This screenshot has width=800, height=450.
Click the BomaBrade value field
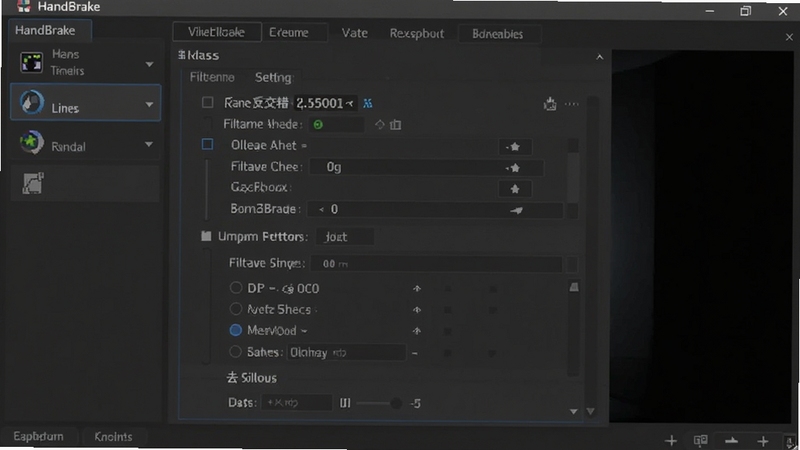tap(435, 209)
